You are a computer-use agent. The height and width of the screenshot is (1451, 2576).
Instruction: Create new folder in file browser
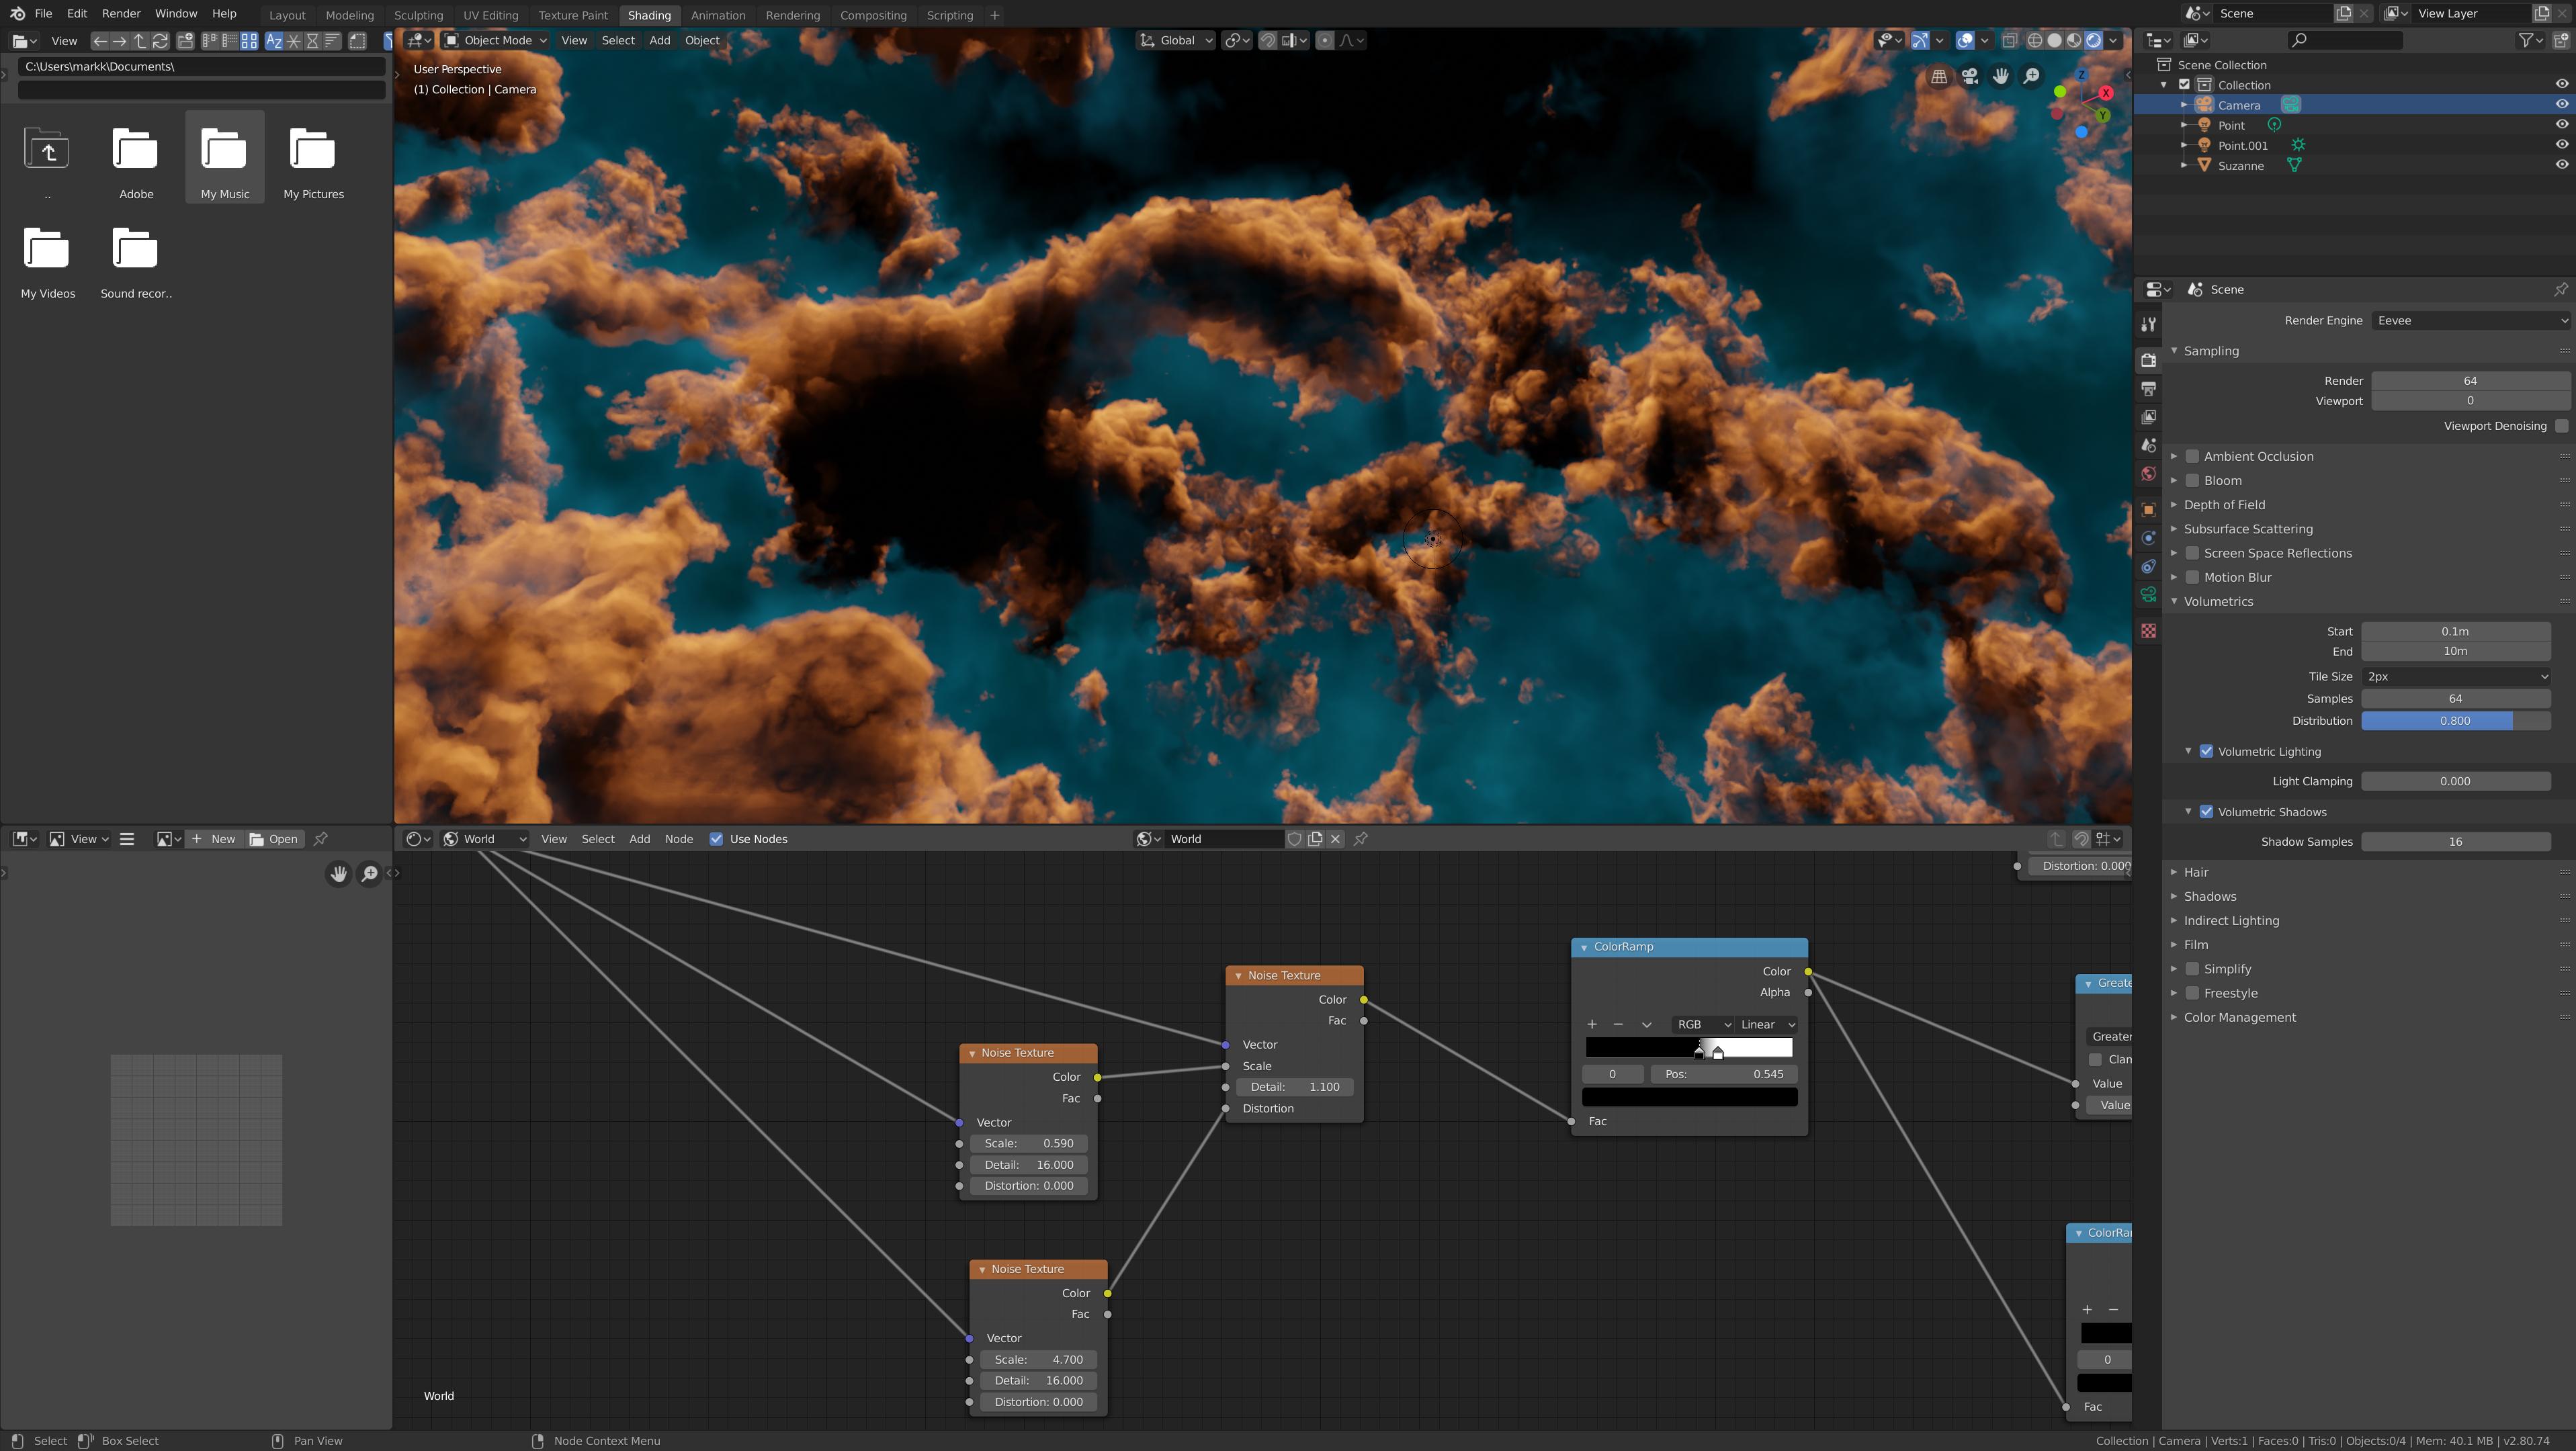185,41
